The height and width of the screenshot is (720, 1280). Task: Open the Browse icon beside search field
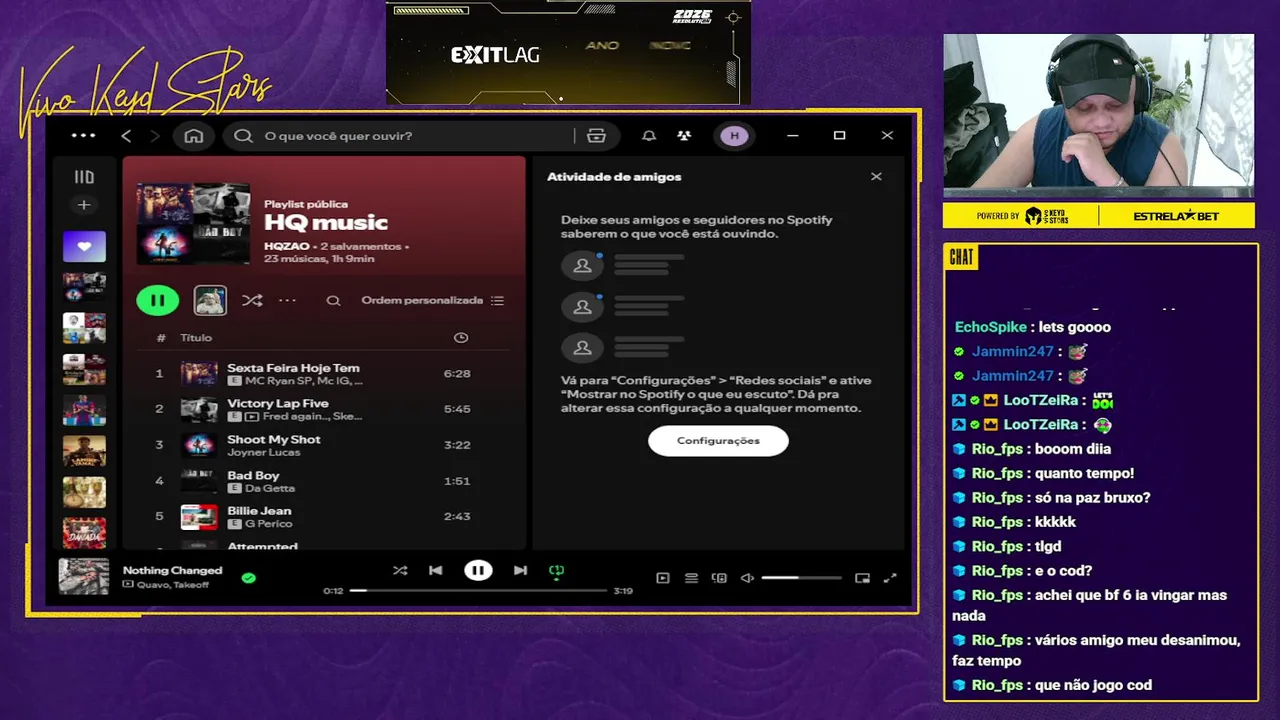click(x=597, y=136)
